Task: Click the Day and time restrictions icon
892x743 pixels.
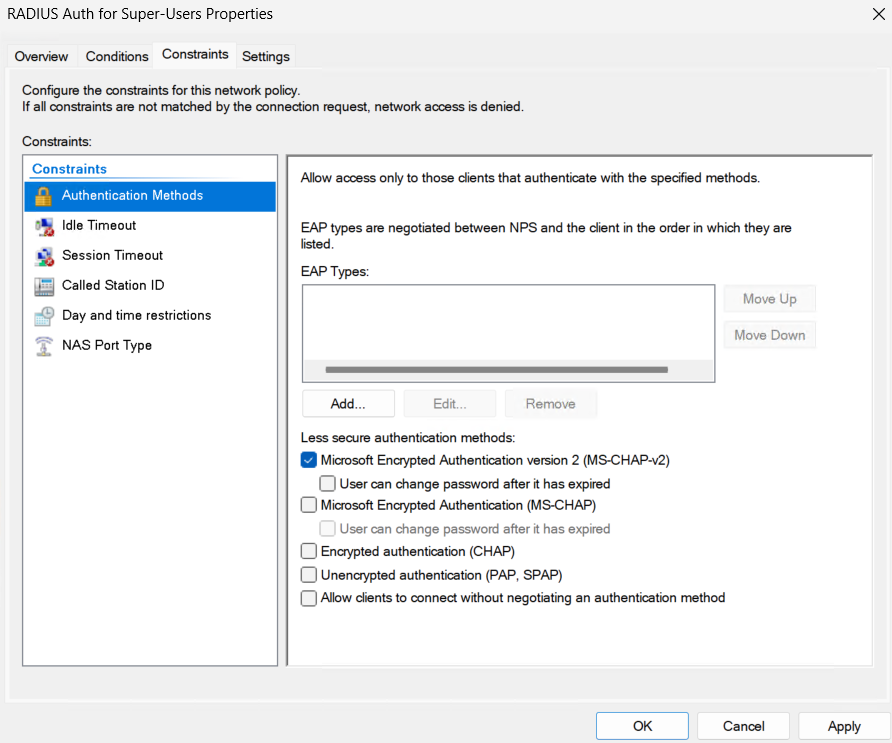Action: pos(44,316)
